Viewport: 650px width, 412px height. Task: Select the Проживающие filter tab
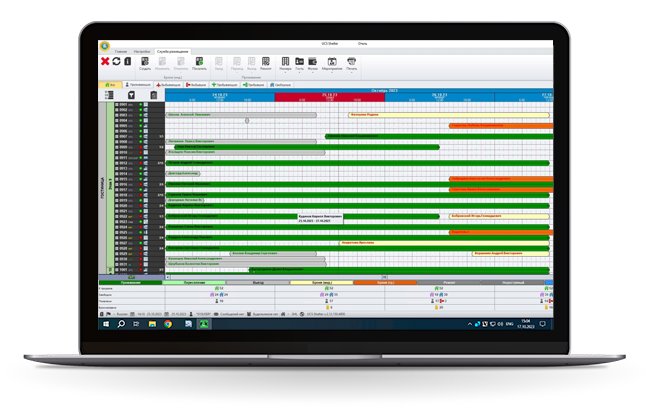point(138,85)
